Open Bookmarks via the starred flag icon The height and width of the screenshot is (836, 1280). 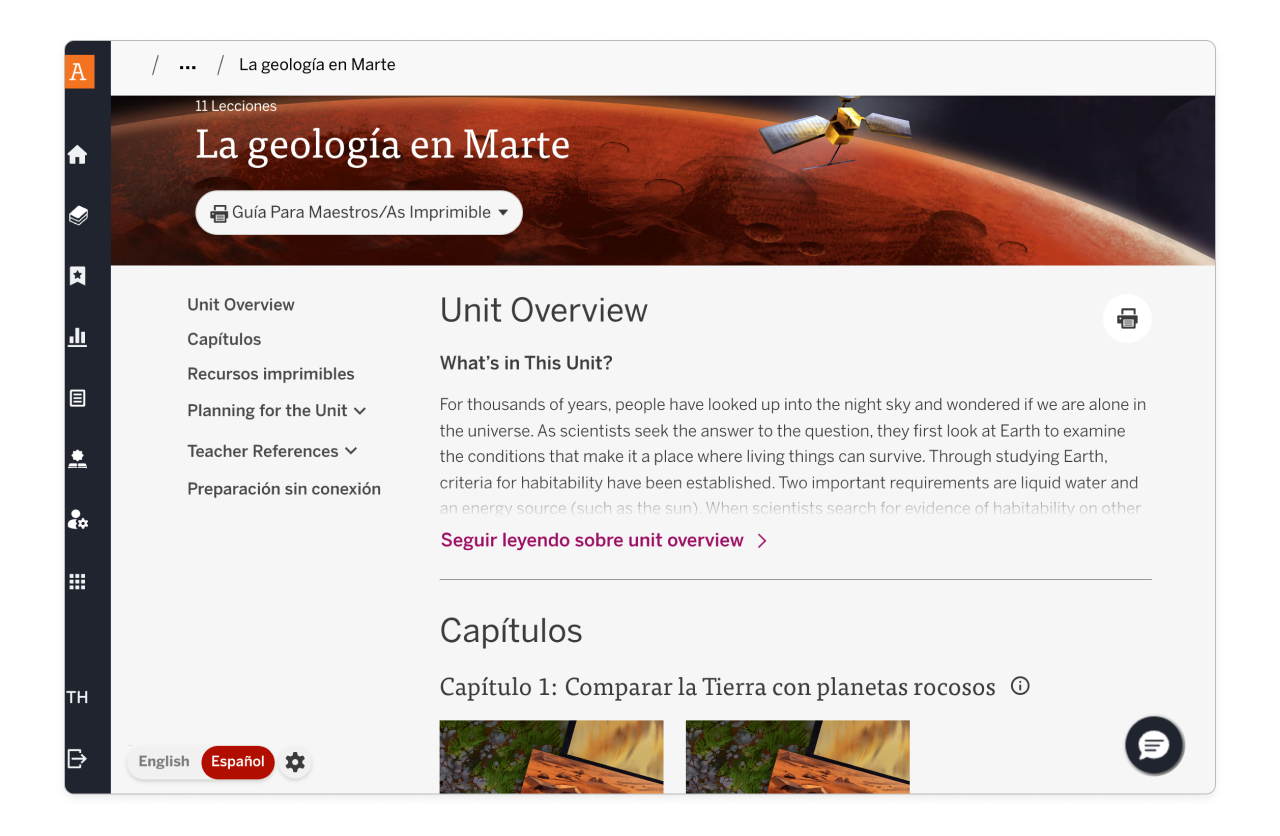coord(77,276)
